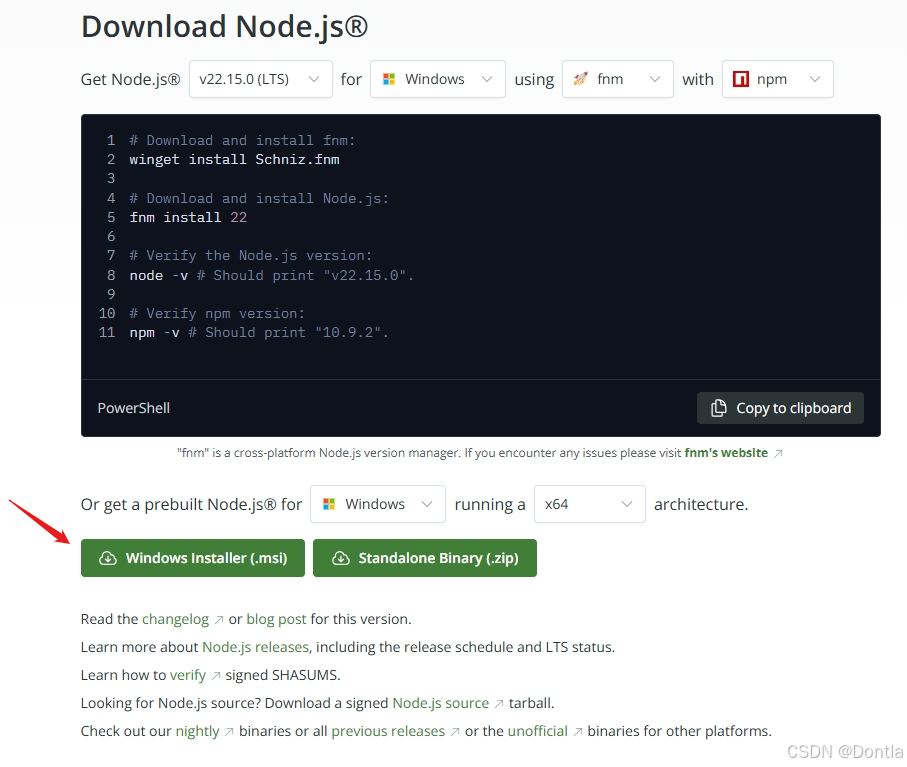Viewport: 907px width, 767px height.
Task: Click the copy icon in clipboard button
Action: pyautogui.click(x=718, y=408)
